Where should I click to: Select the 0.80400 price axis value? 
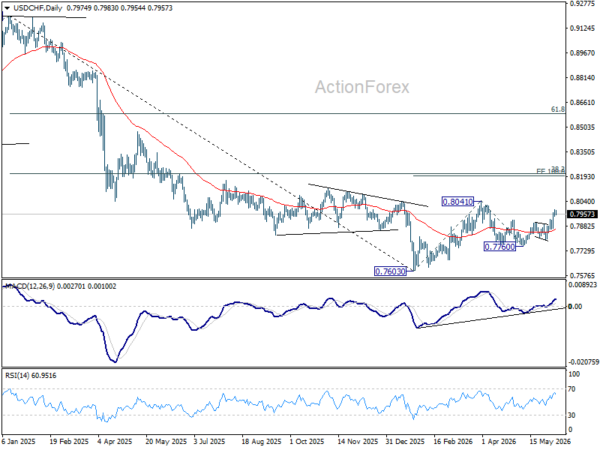click(582, 201)
